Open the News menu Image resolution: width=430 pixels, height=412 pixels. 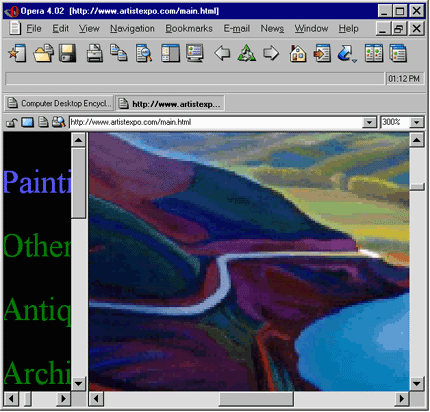(272, 29)
